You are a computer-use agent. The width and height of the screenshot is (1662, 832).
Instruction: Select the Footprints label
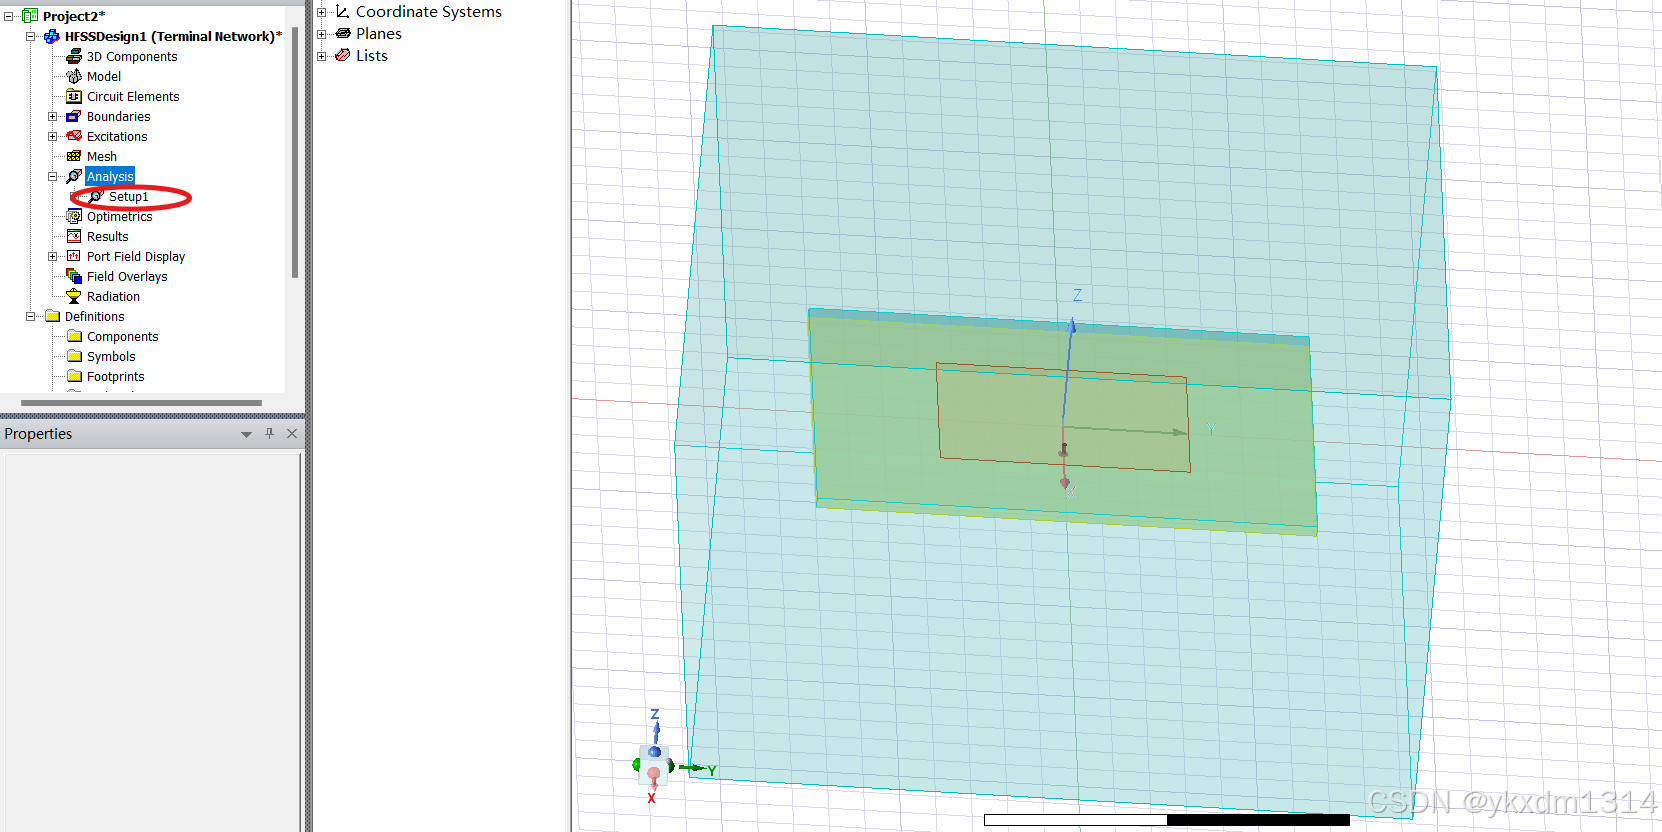click(116, 376)
